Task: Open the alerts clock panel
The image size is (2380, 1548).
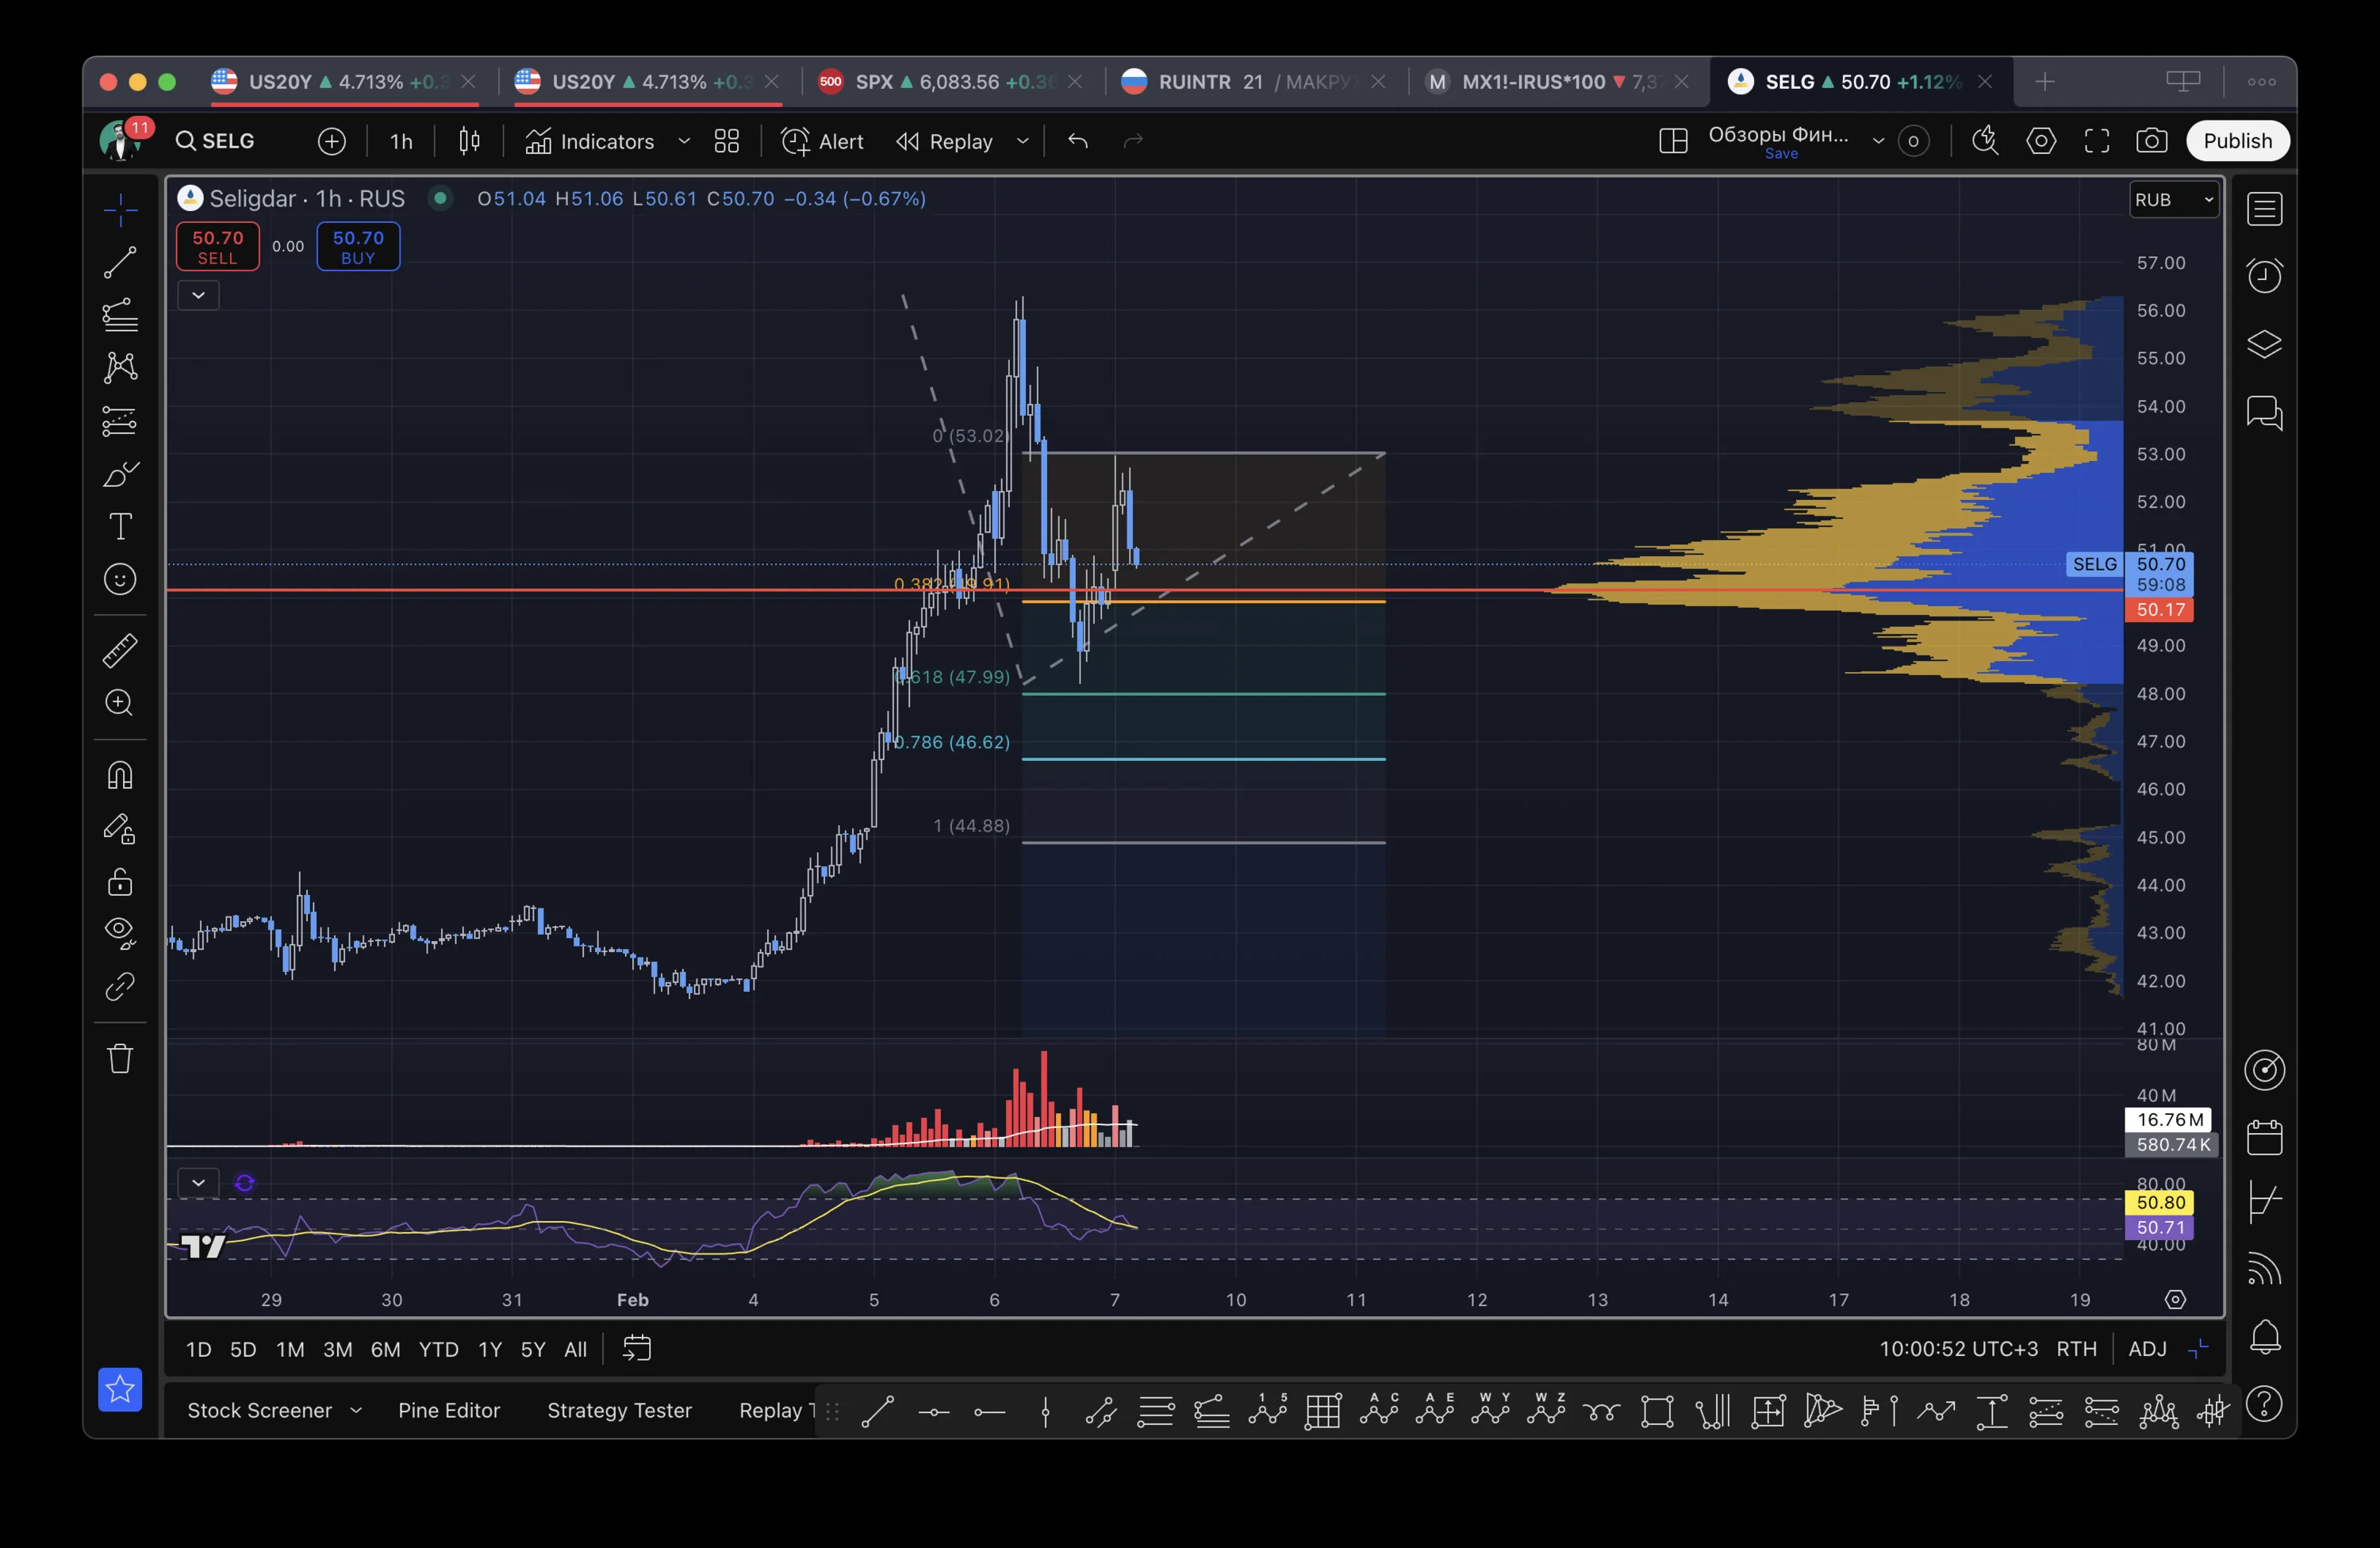Action: 2264,275
